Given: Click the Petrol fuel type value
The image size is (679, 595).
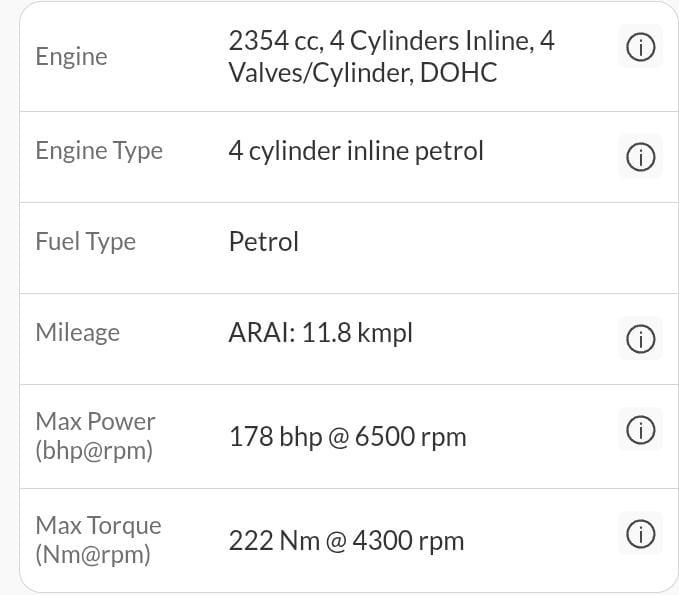Looking at the screenshot, I should click(264, 241).
